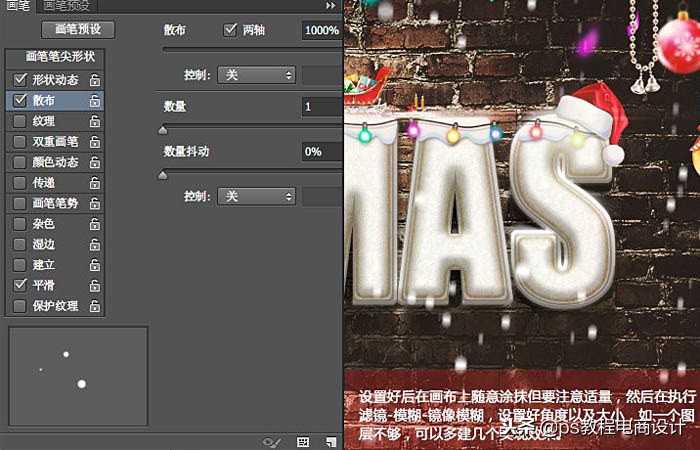
Task: Uncheck the 散布 checkbox in the list
Action: pos(20,100)
